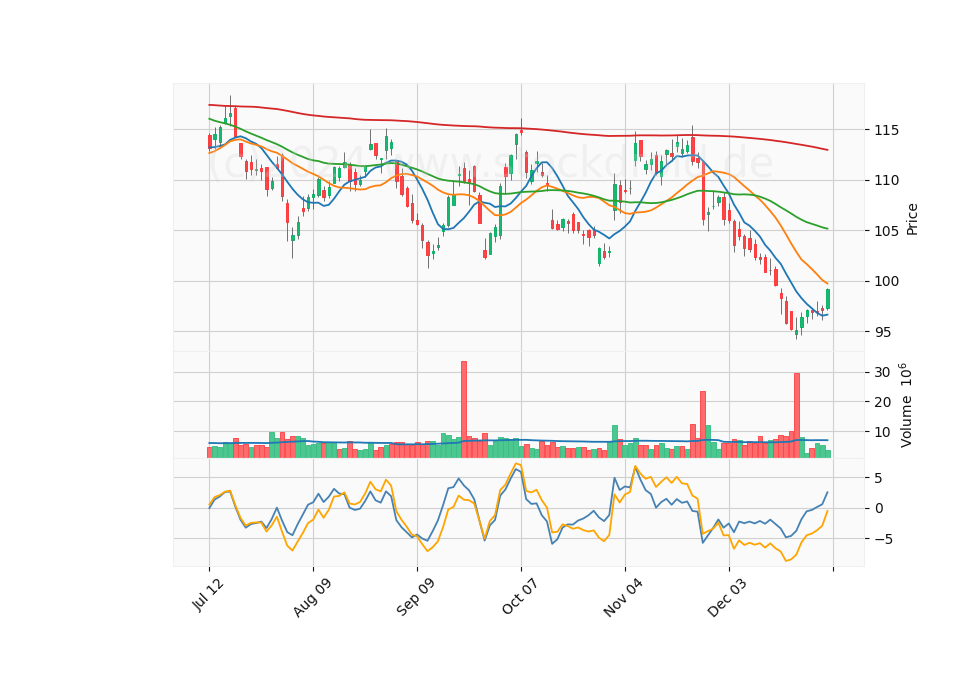Screen dimensions: 960x690
Task: Click the "Dec 03" date label
Action: 727,597
